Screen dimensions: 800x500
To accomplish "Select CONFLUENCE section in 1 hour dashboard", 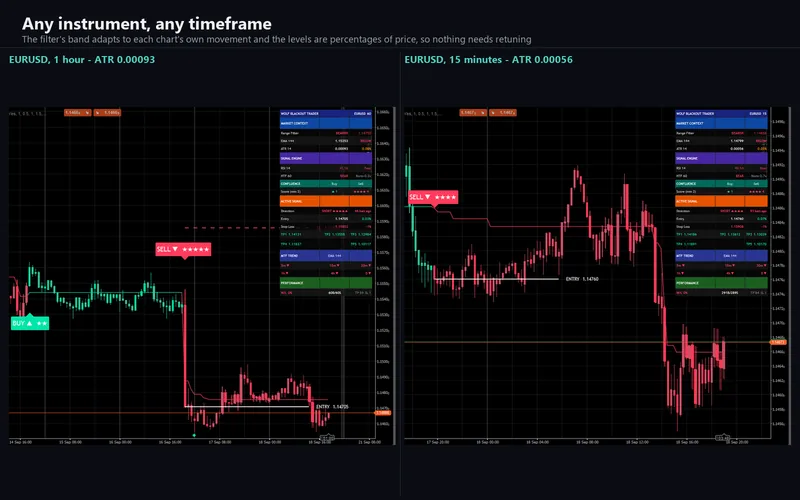I will click(x=326, y=184).
